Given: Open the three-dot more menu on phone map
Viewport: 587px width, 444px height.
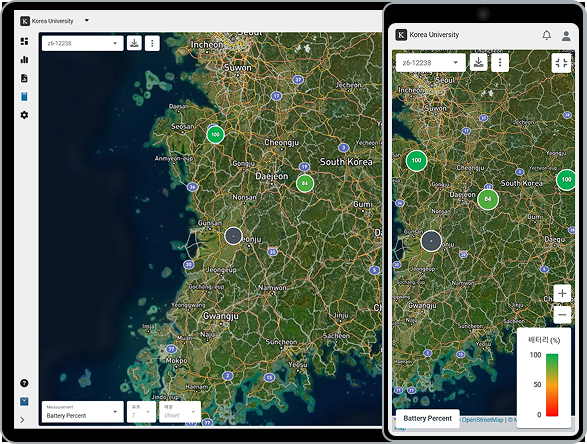Looking at the screenshot, I should 500,63.
